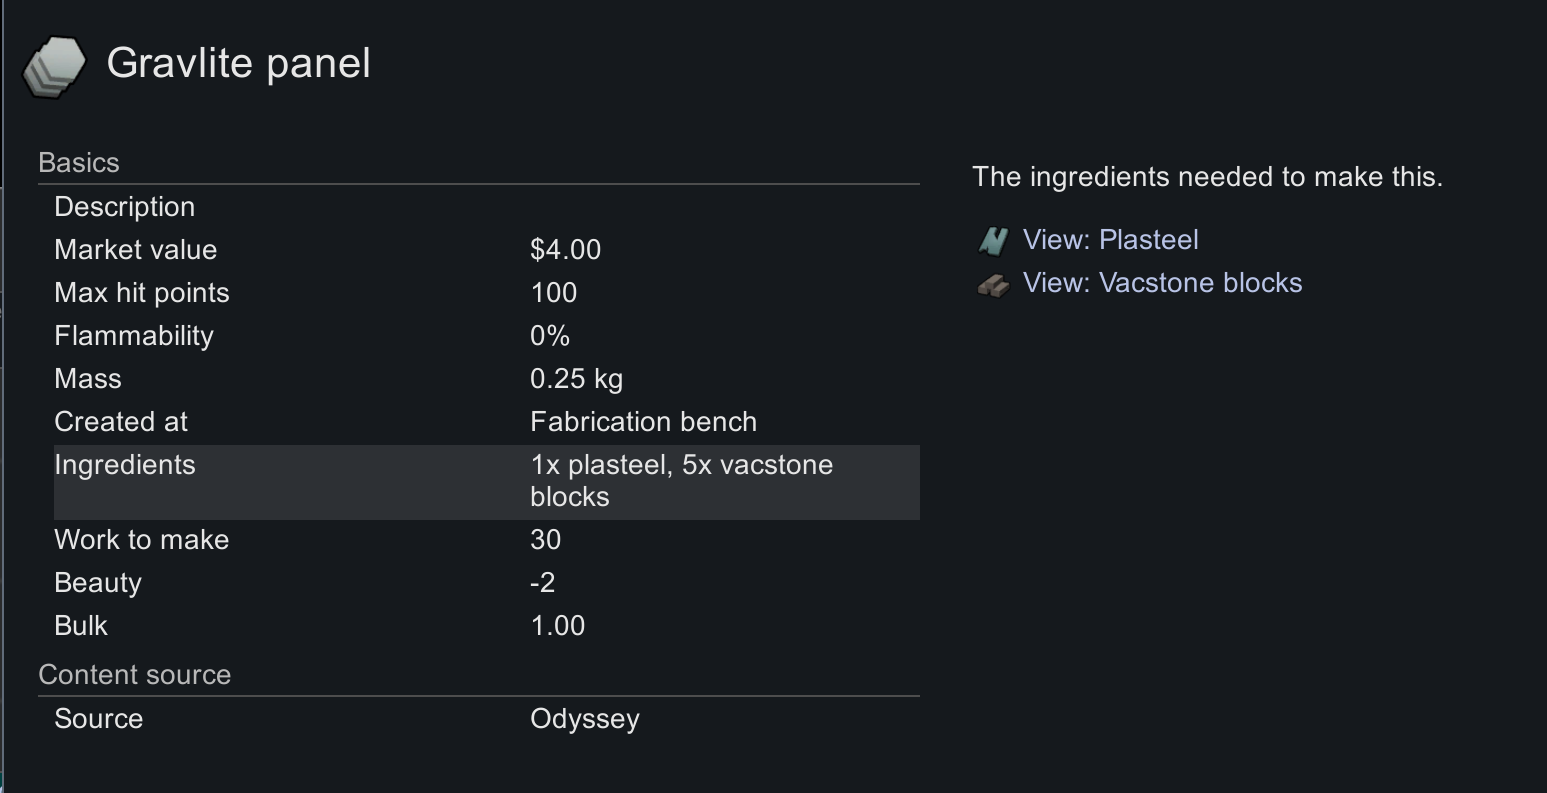This screenshot has height=793, width=1547.
Task: Select the Created at row
Action: point(486,422)
